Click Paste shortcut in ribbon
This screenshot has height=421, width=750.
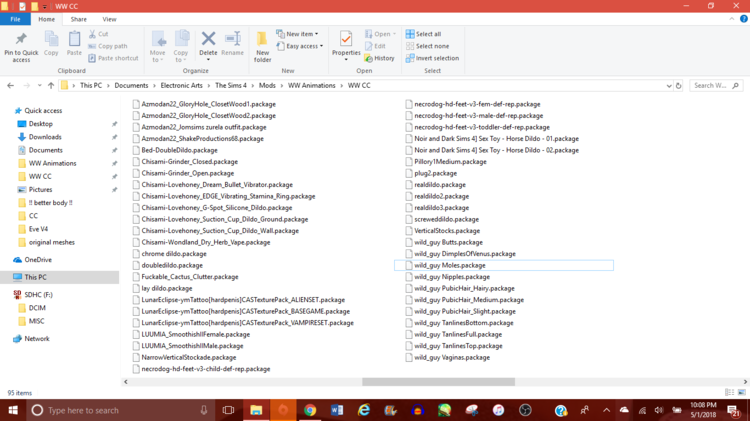(x=113, y=58)
